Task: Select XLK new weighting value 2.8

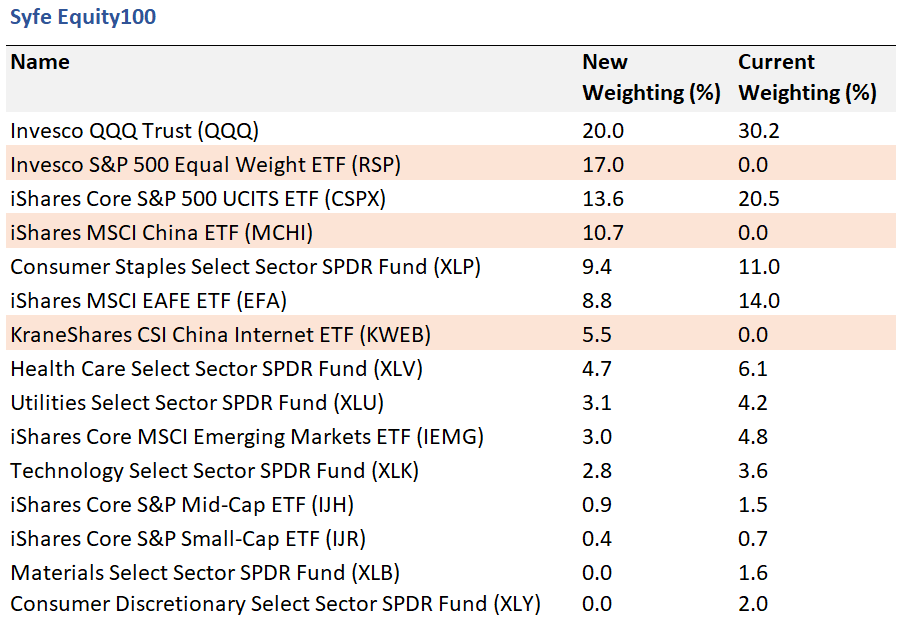Action: pos(597,471)
